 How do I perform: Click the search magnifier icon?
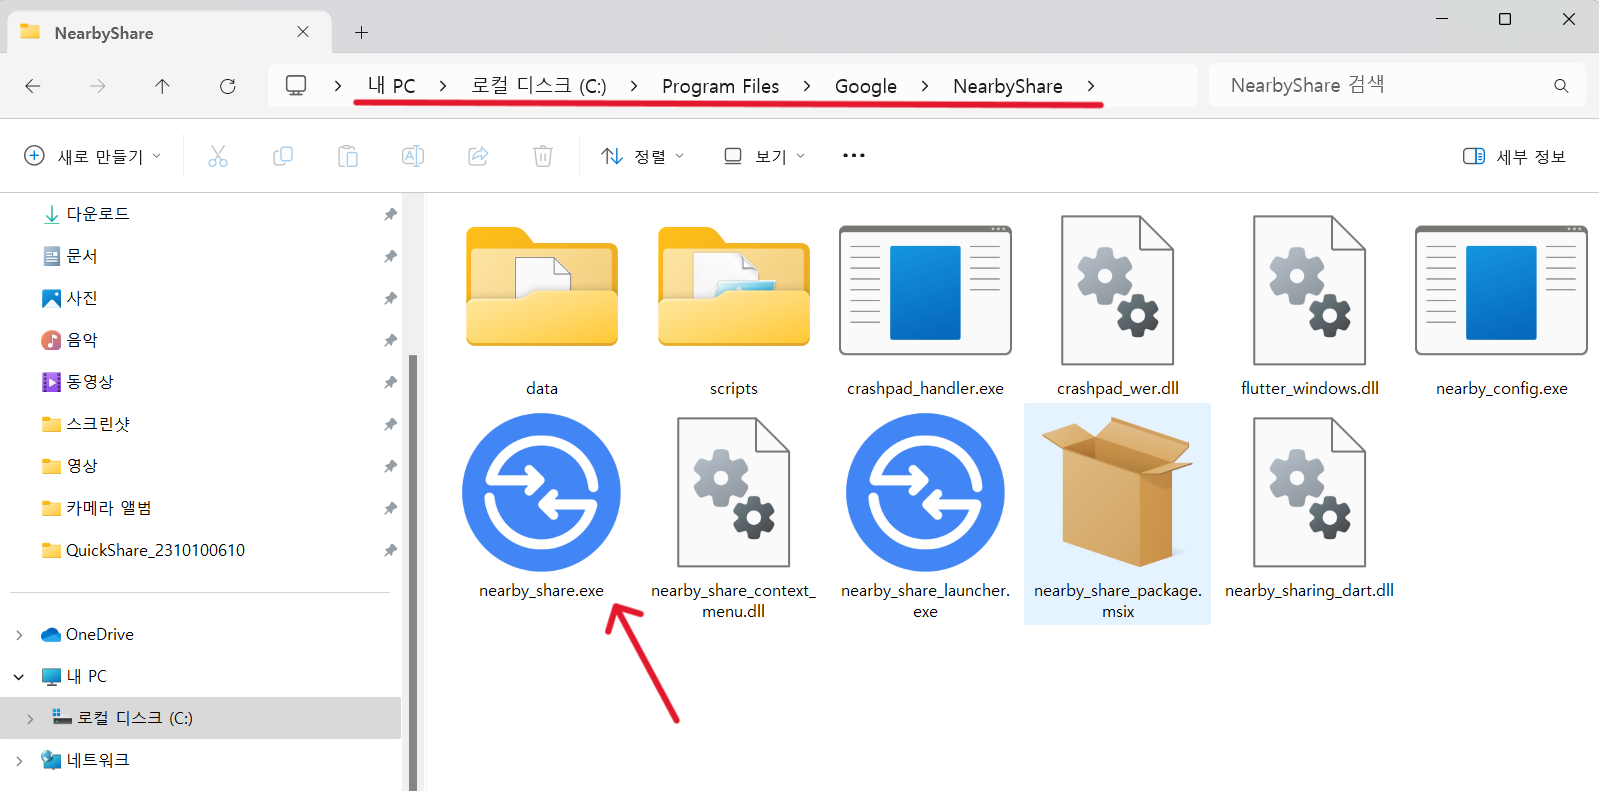[x=1561, y=86]
